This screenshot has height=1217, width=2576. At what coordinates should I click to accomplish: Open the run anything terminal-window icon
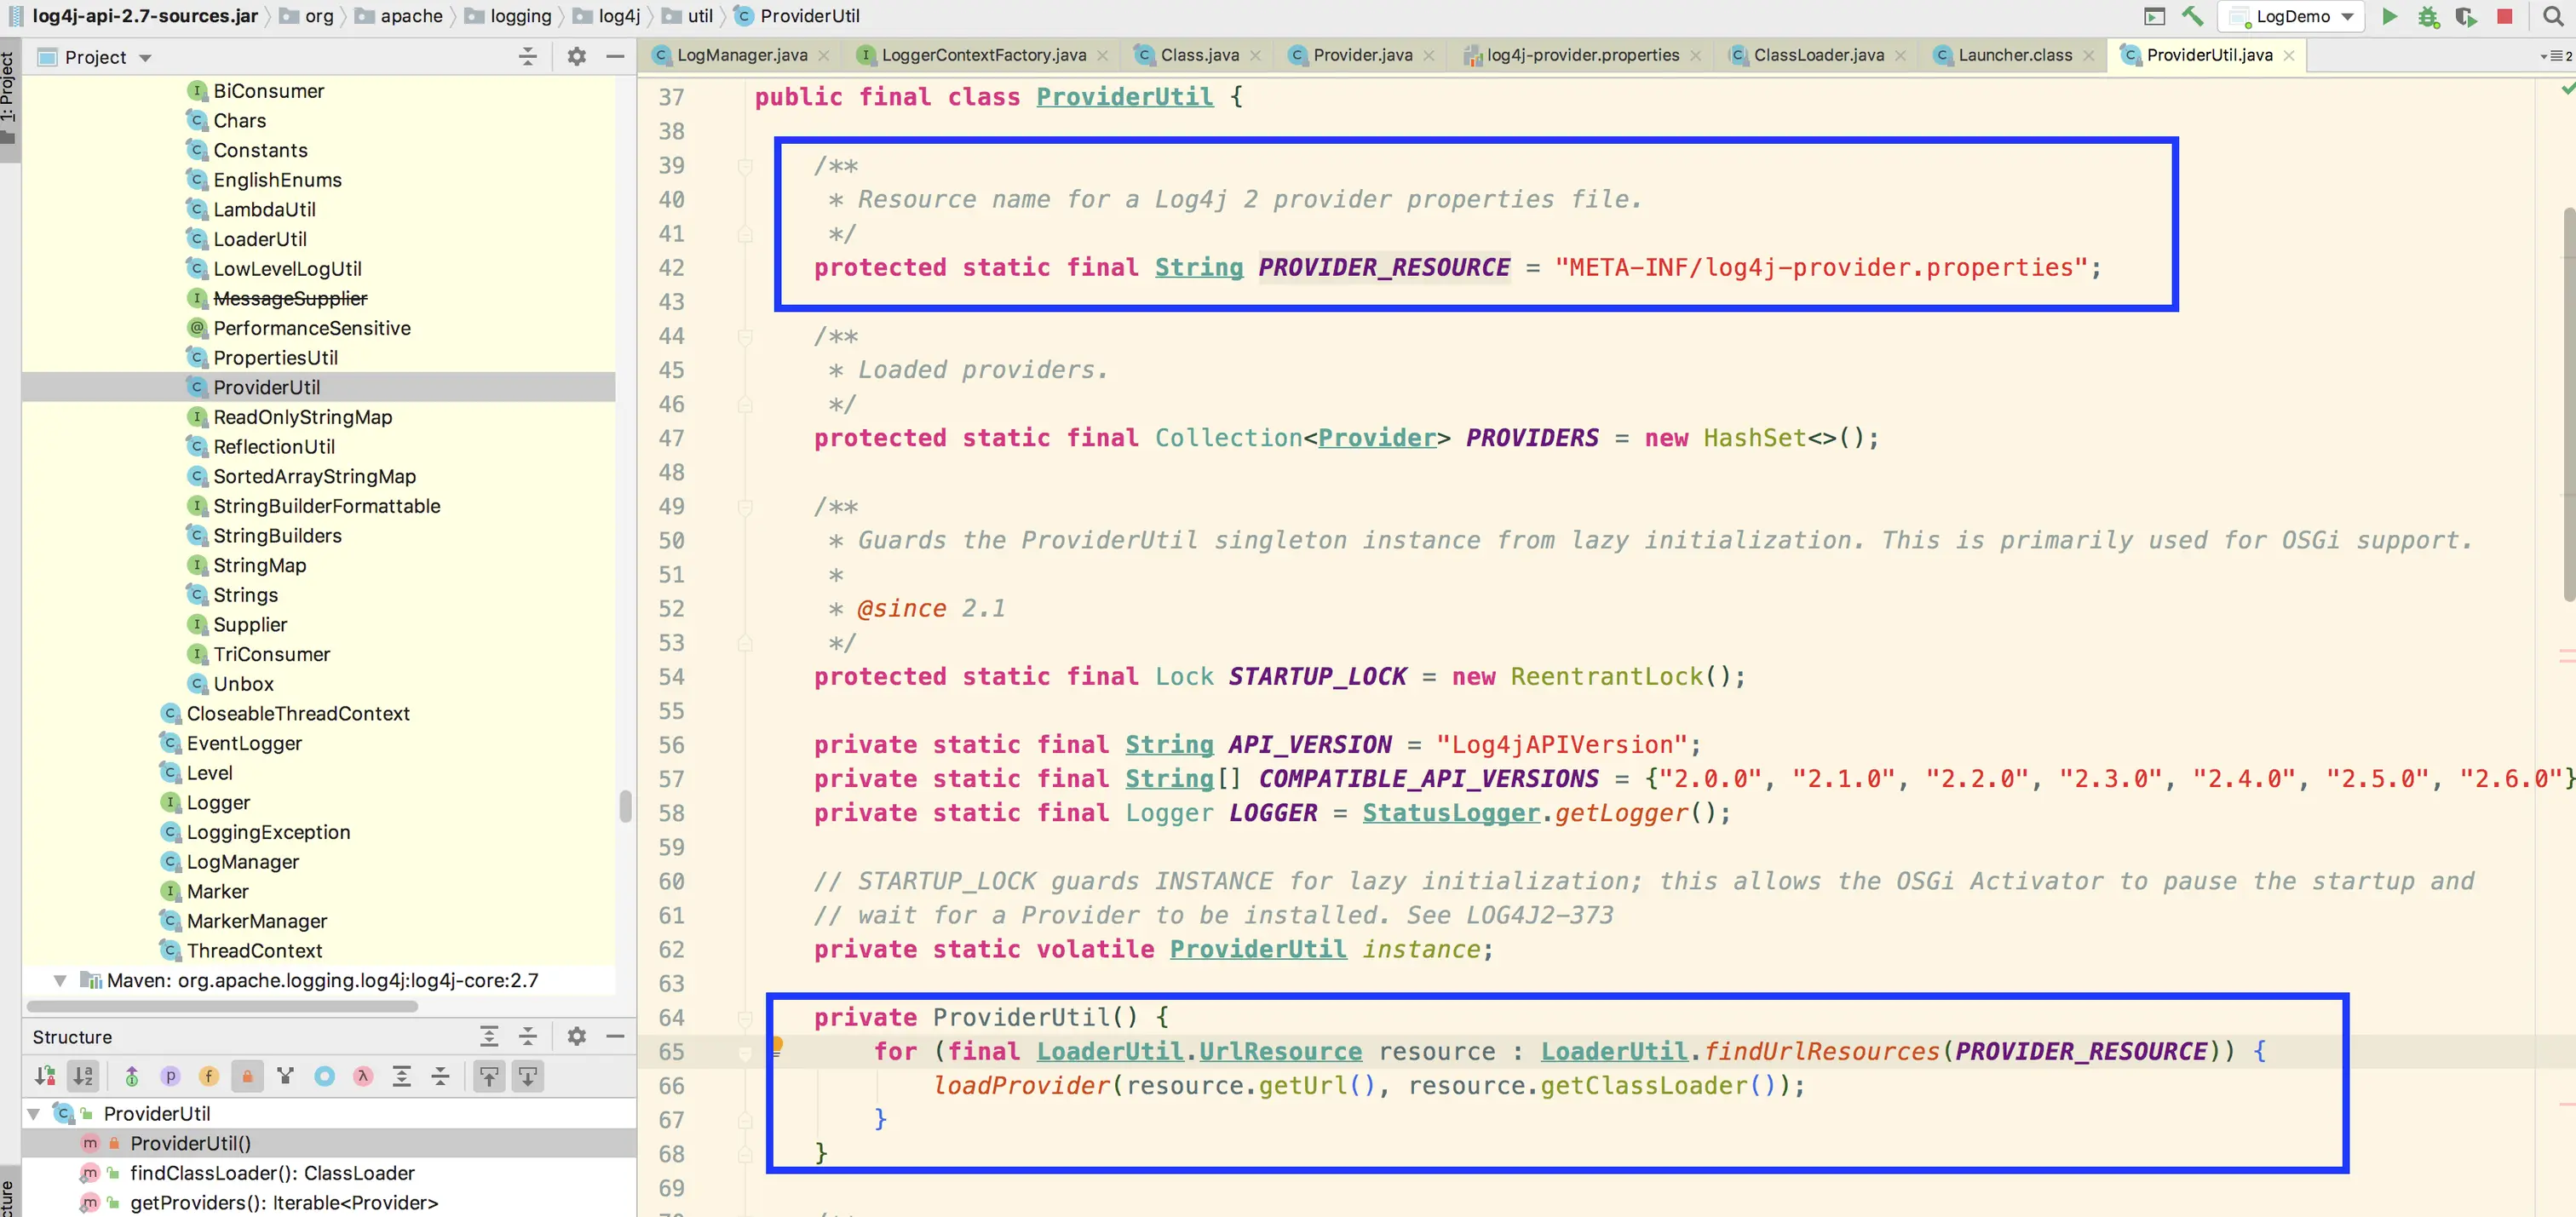point(2155,16)
